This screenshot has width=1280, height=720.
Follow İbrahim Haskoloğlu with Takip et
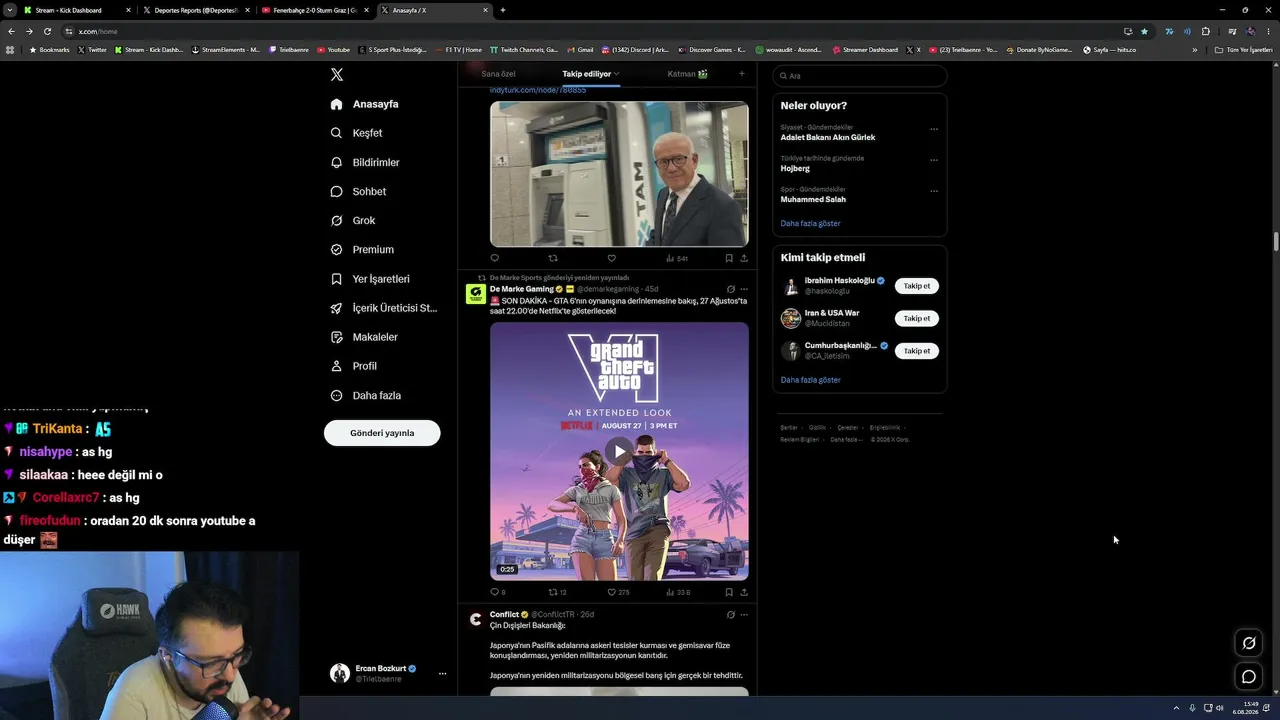[917, 286]
